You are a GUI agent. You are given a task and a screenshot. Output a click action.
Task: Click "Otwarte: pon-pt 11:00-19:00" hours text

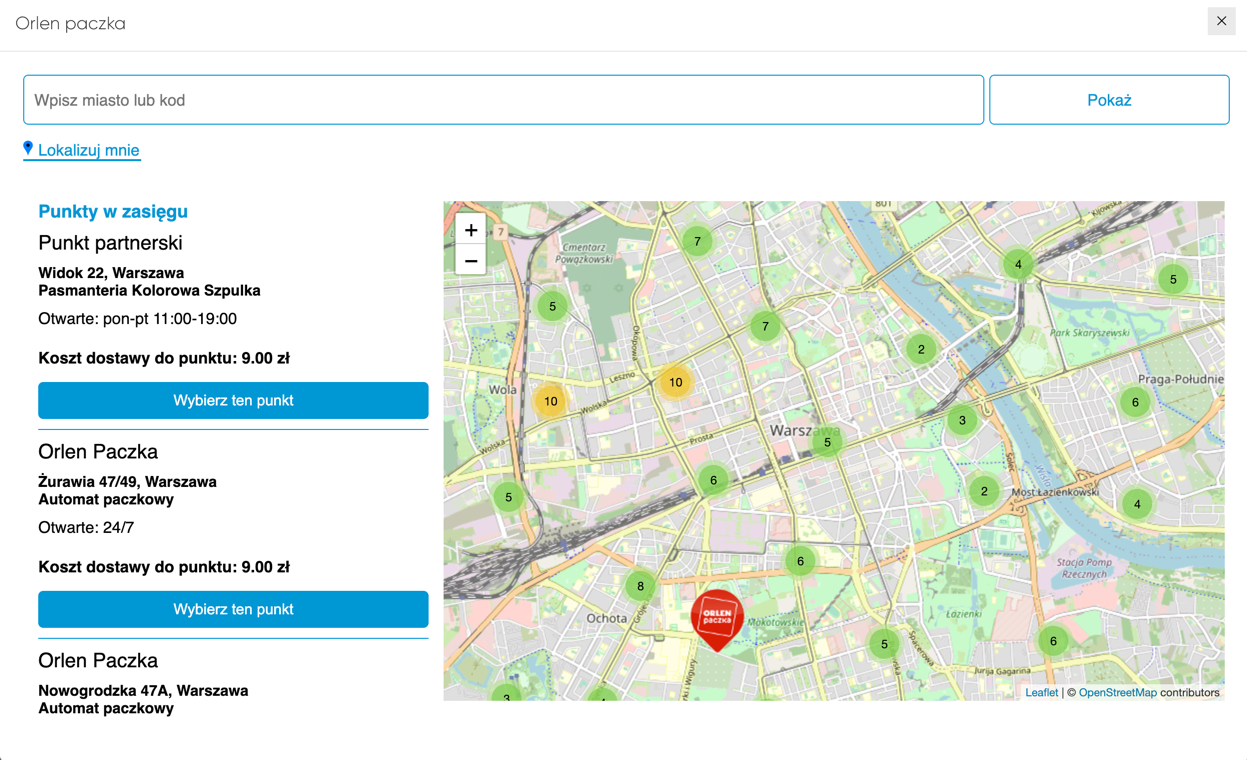[x=137, y=319]
